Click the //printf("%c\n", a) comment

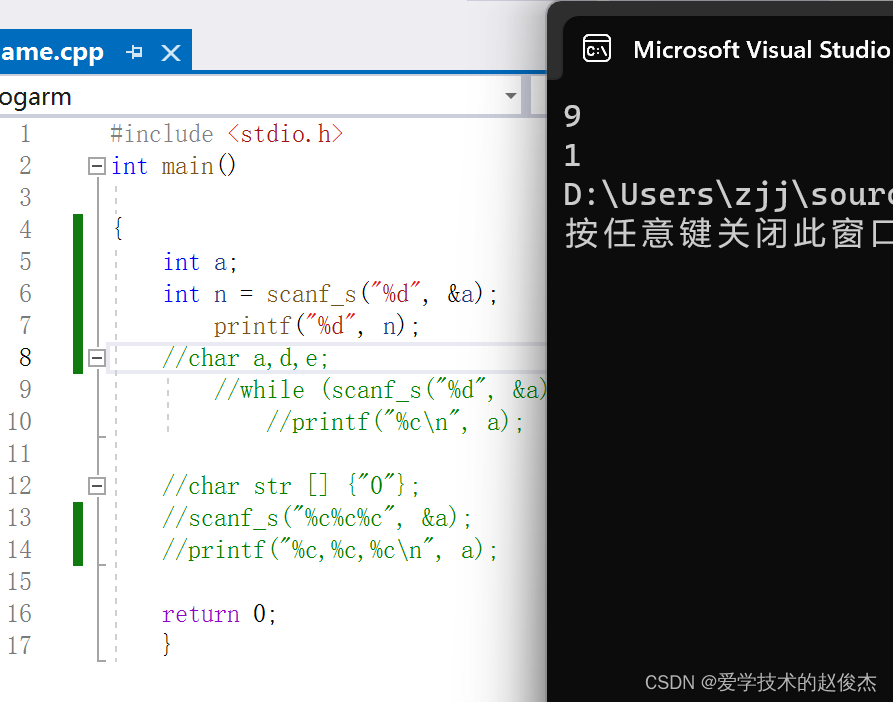(394, 422)
